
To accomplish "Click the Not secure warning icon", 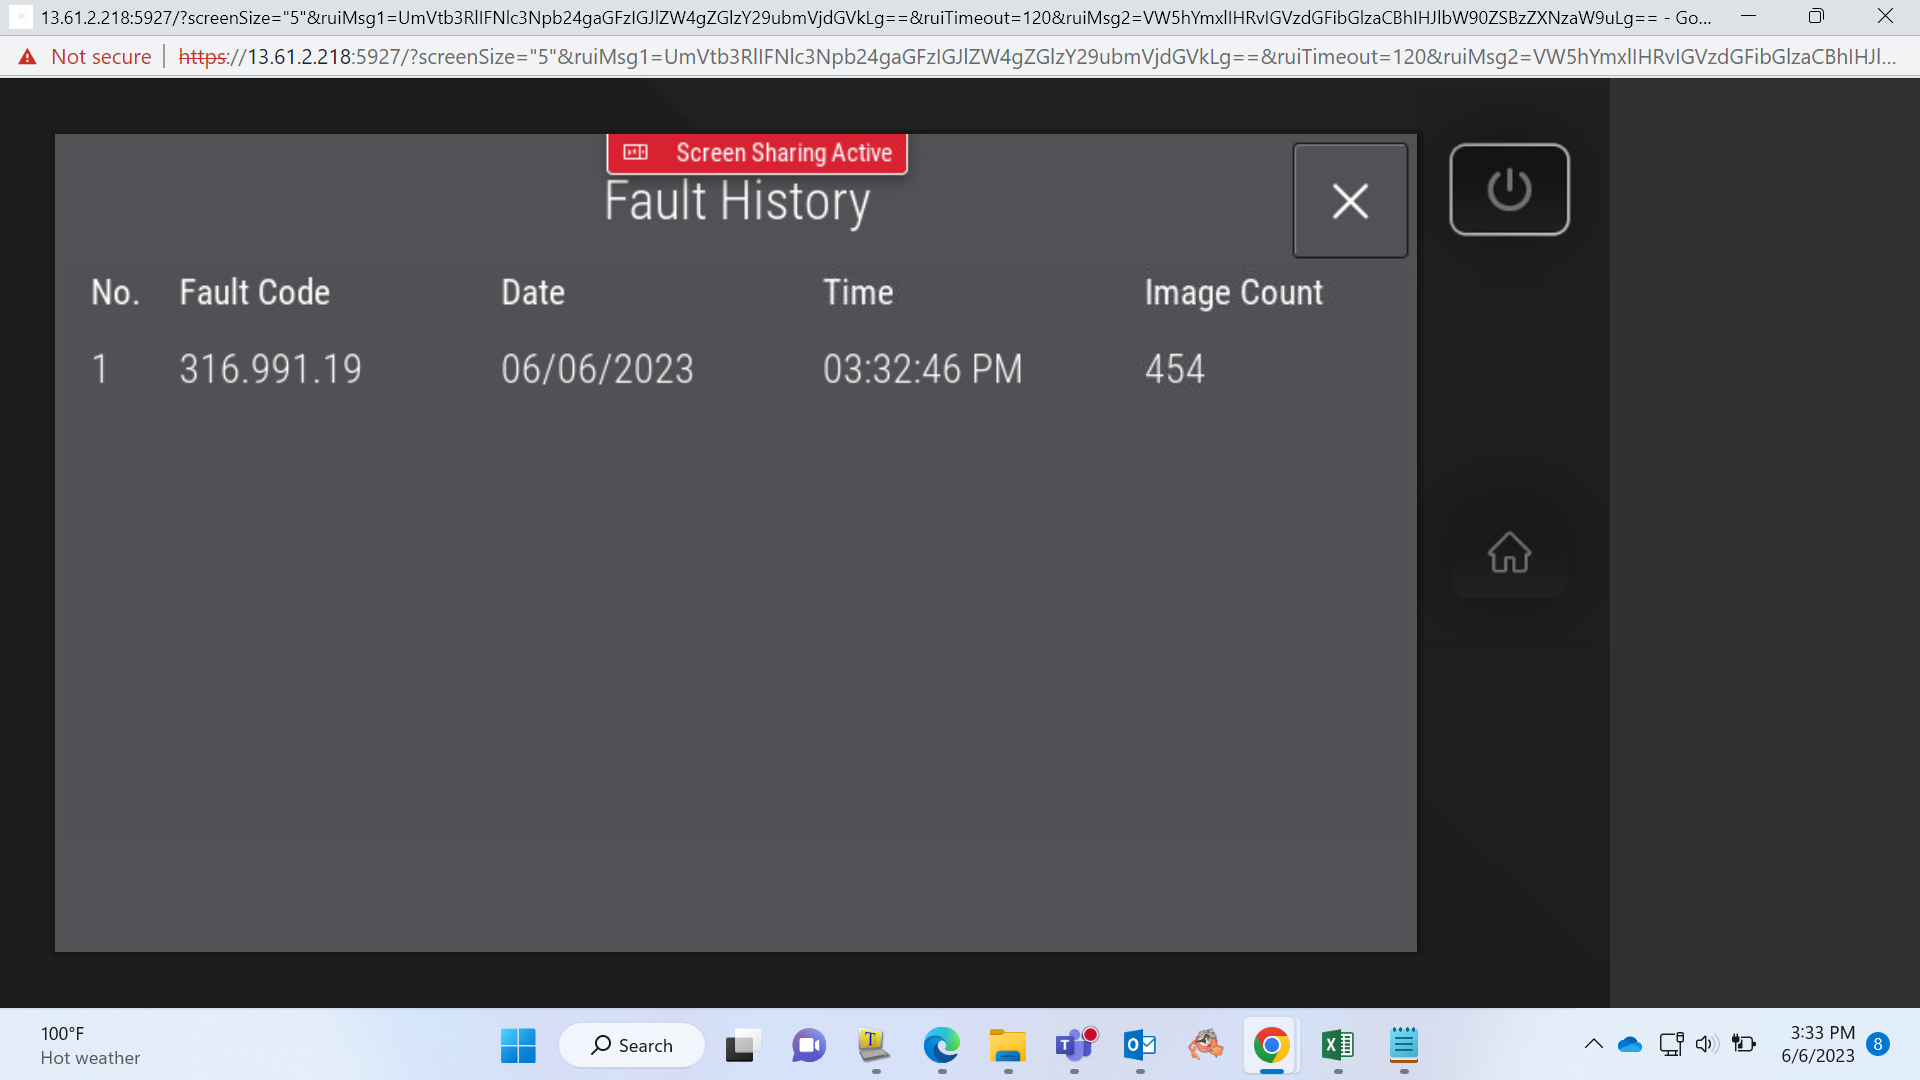I will [27, 57].
